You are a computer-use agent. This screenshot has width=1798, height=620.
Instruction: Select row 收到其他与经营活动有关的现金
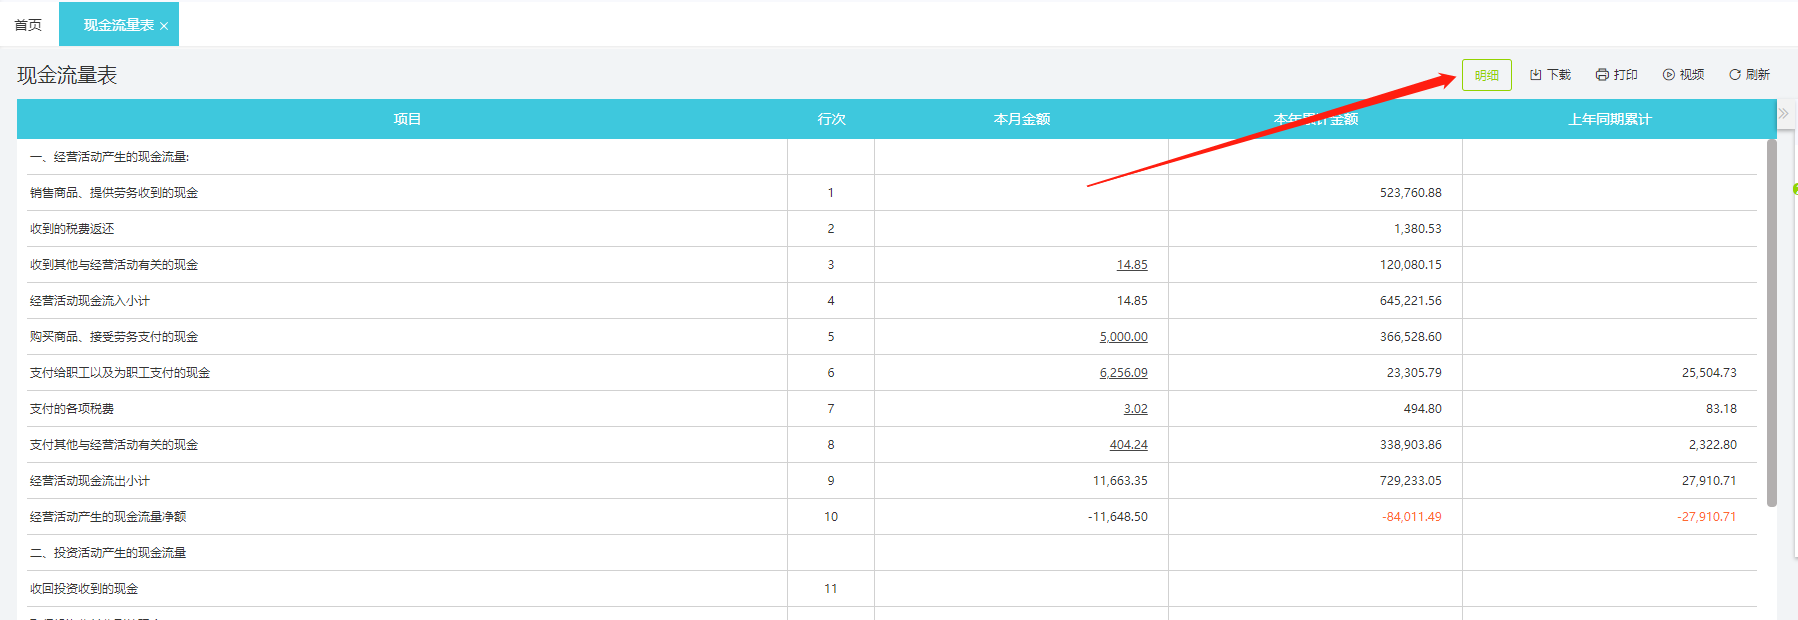tap(892, 265)
